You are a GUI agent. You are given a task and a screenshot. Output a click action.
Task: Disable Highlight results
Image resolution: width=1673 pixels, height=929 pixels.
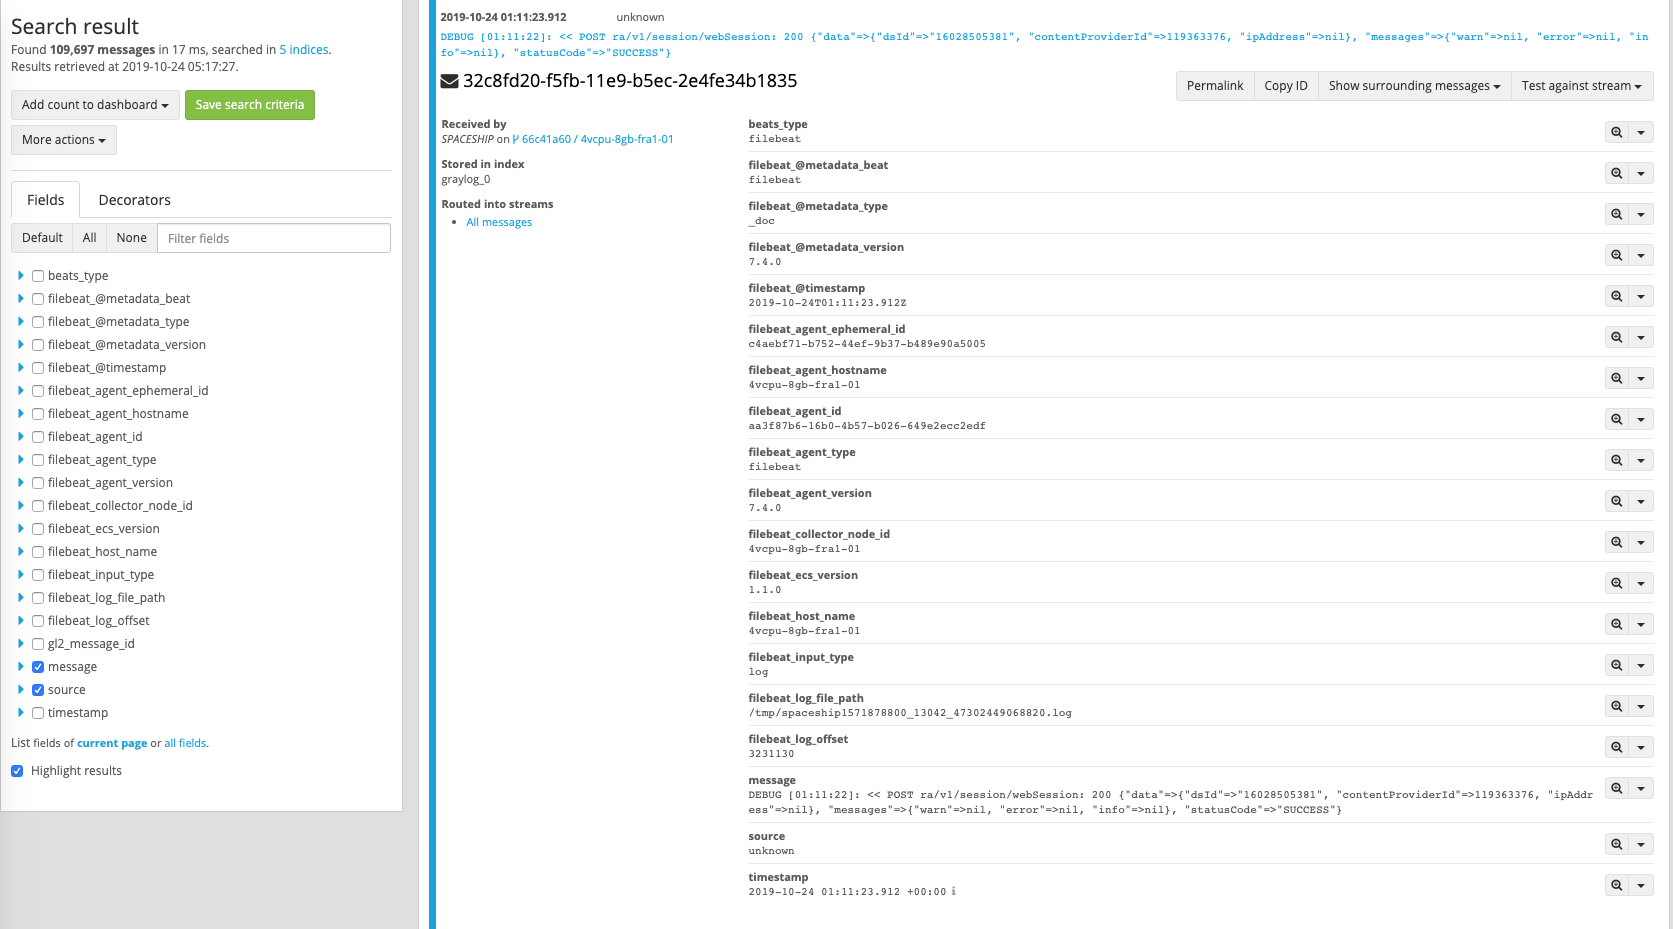[17, 770]
